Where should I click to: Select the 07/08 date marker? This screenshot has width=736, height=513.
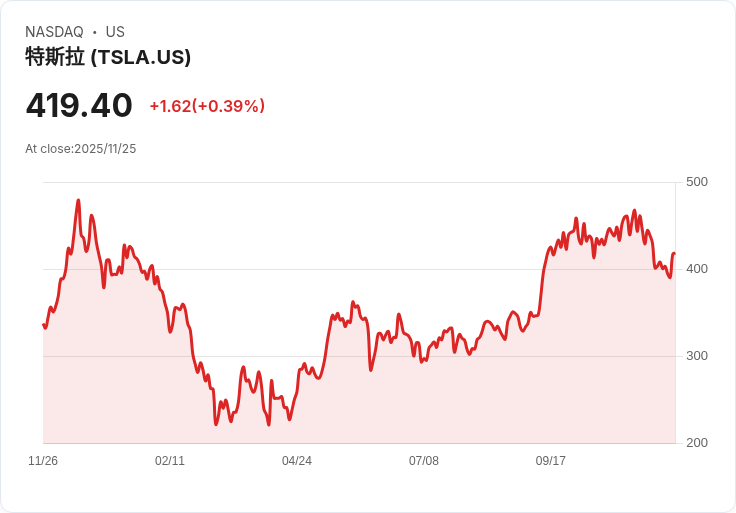[x=424, y=461]
